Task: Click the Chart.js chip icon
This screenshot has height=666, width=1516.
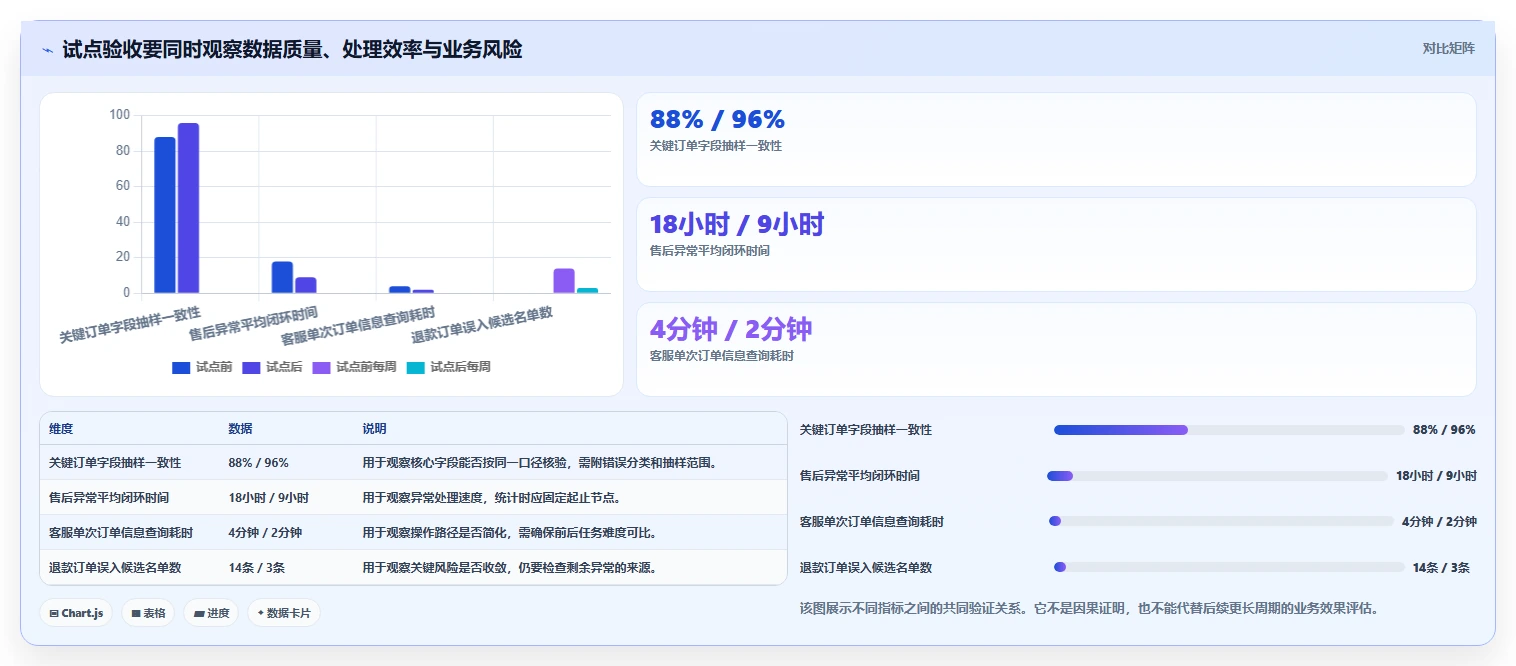Action: pyautogui.click(x=53, y=613)
